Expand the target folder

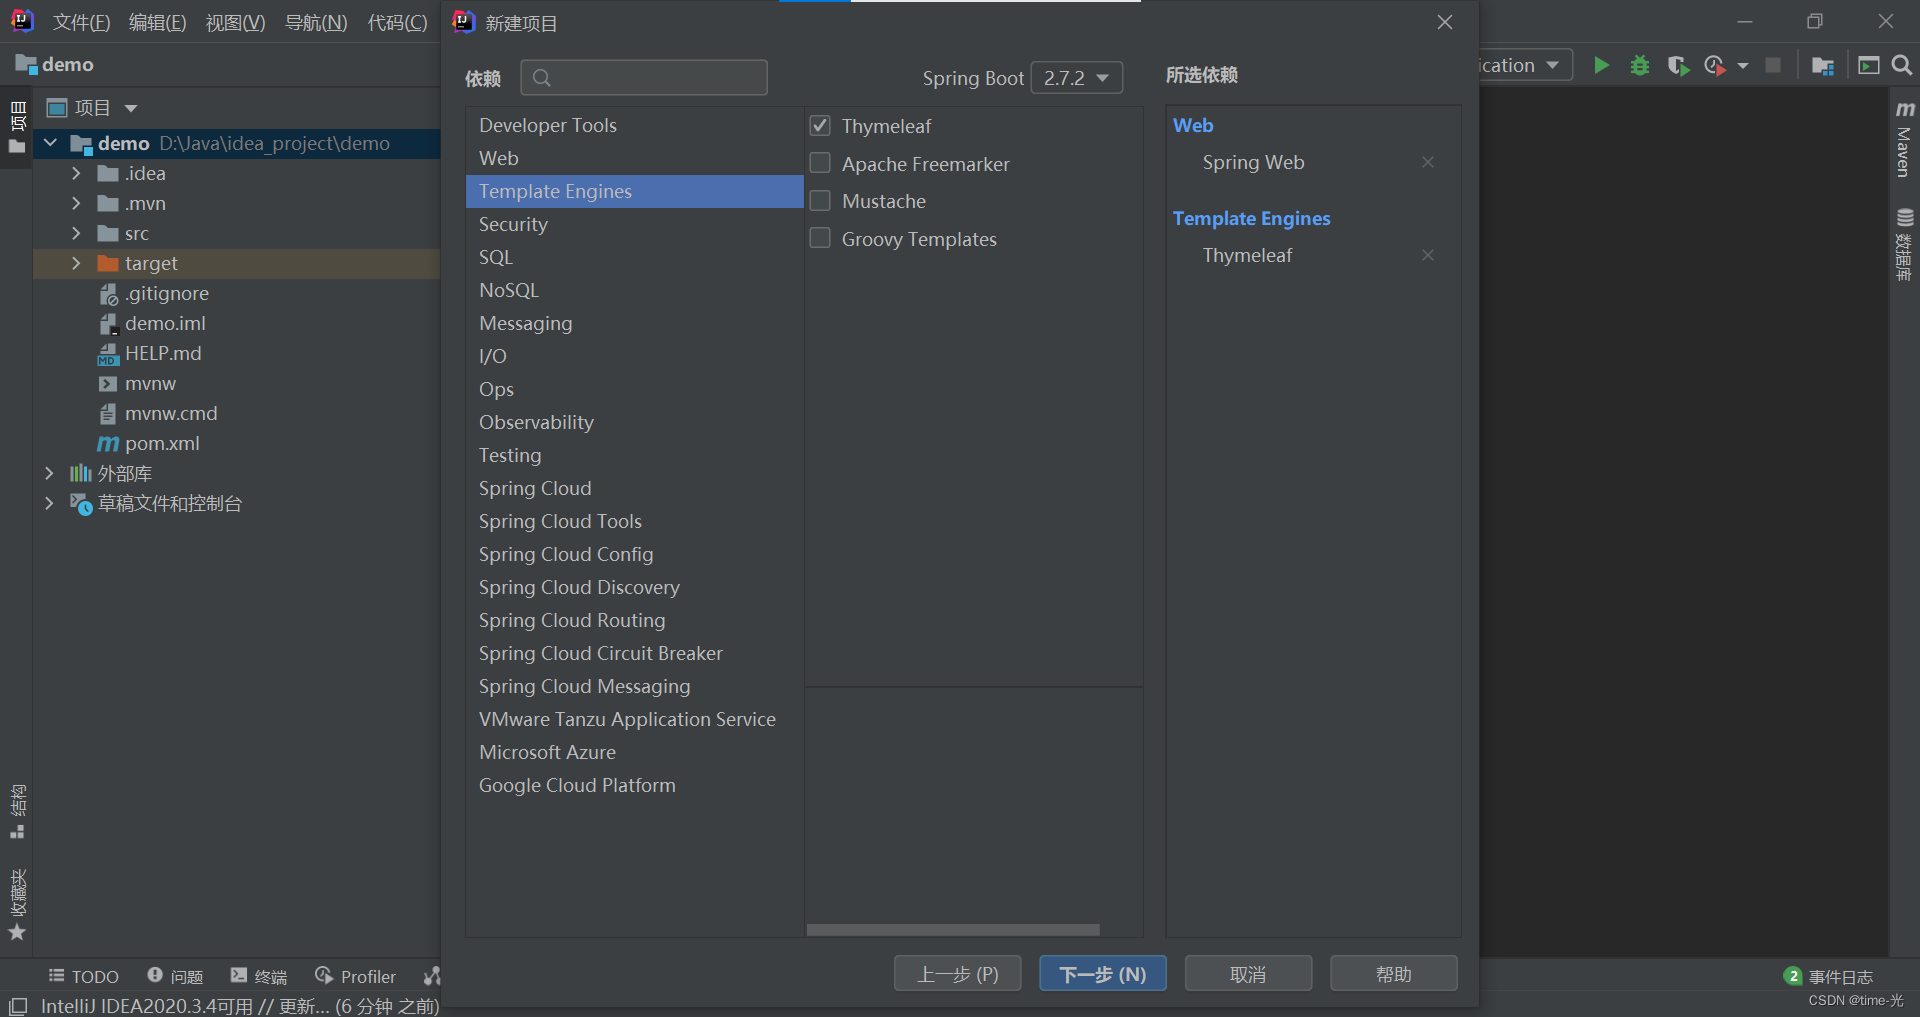click(x=76, y=263)
